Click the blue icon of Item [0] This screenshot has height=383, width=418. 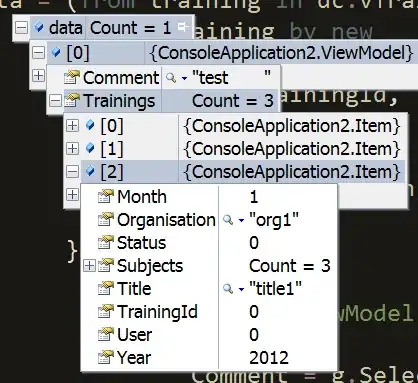(90, 126)
